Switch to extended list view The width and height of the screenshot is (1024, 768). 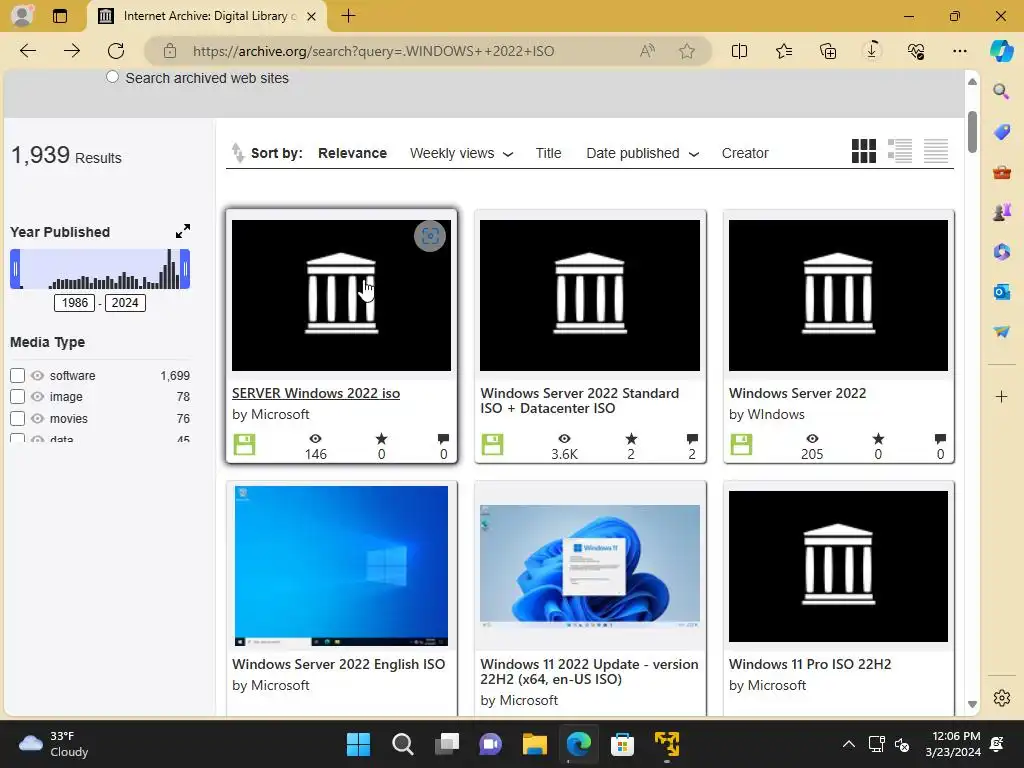(x=900, y=152)
